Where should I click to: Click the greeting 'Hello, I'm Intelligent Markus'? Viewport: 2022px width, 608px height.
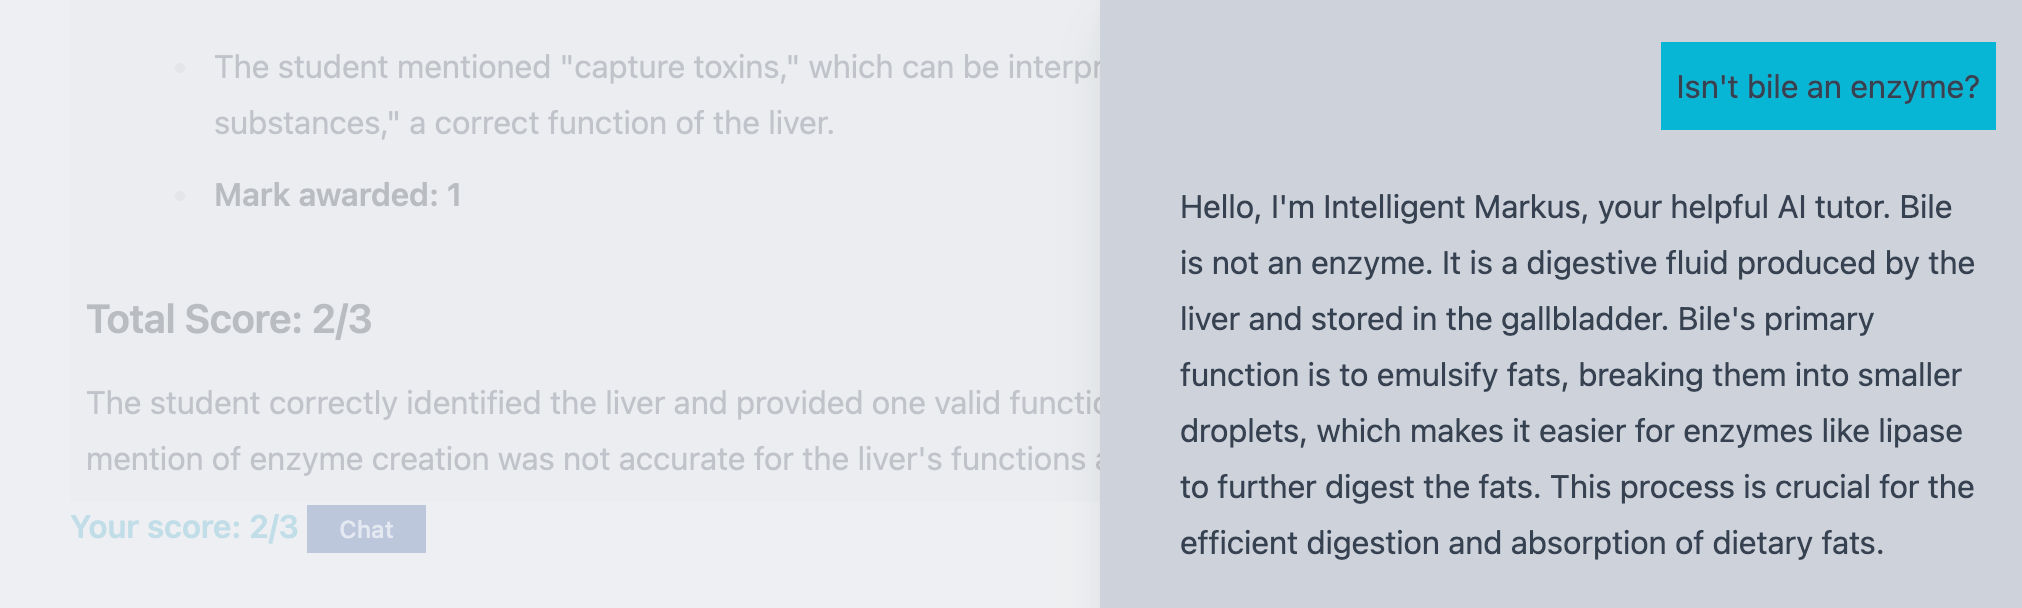click(1390, 207)
